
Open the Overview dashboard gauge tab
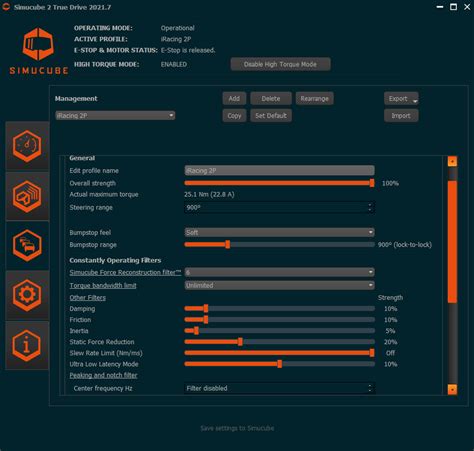pos(27,146)
